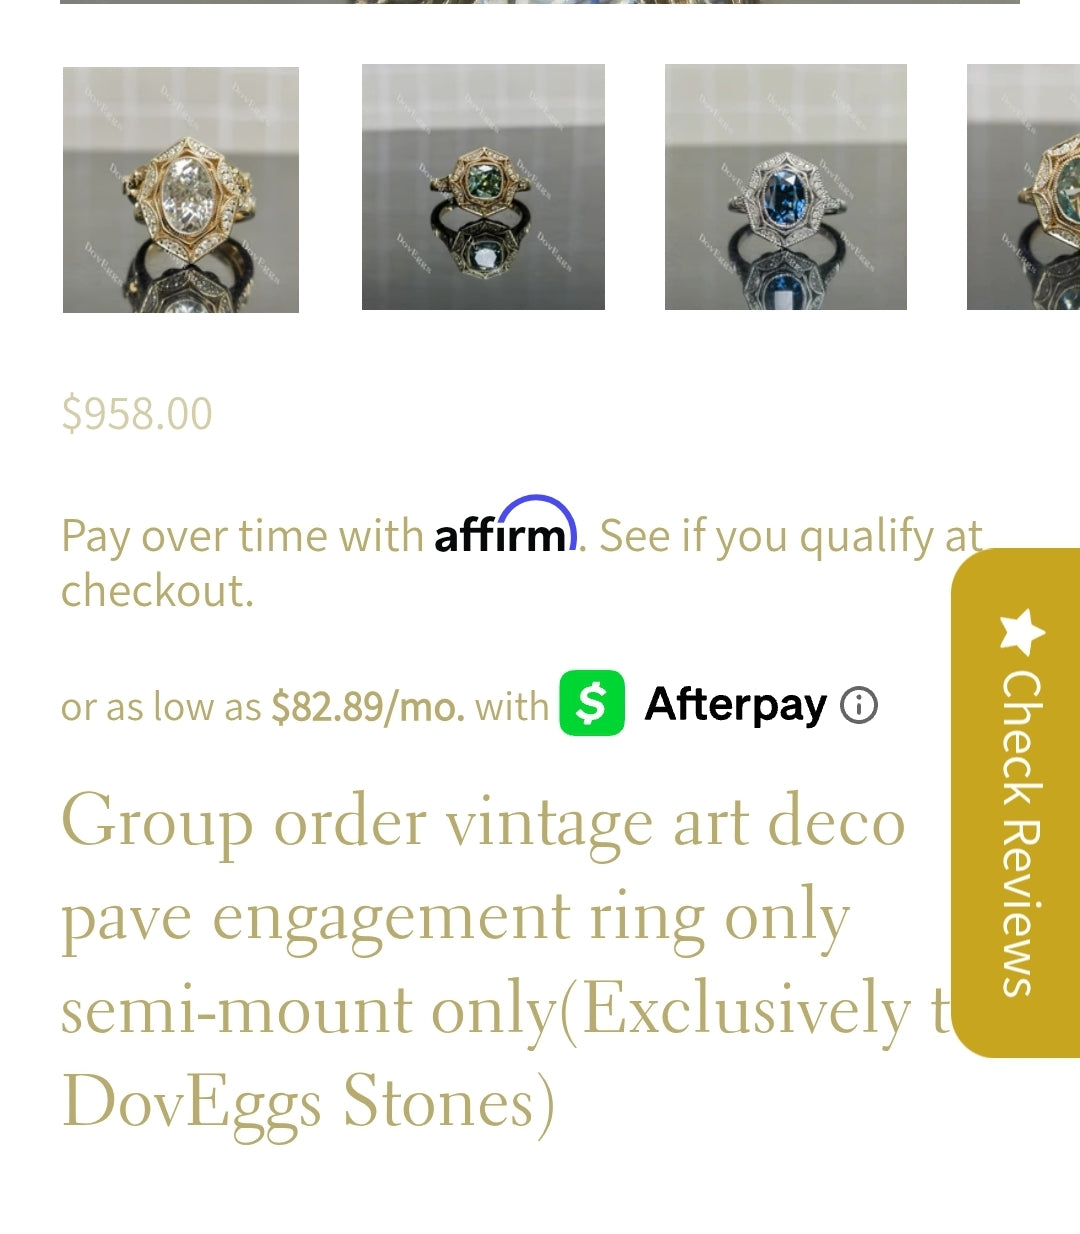Click the Afterpay wordmark

pos(735,705)
